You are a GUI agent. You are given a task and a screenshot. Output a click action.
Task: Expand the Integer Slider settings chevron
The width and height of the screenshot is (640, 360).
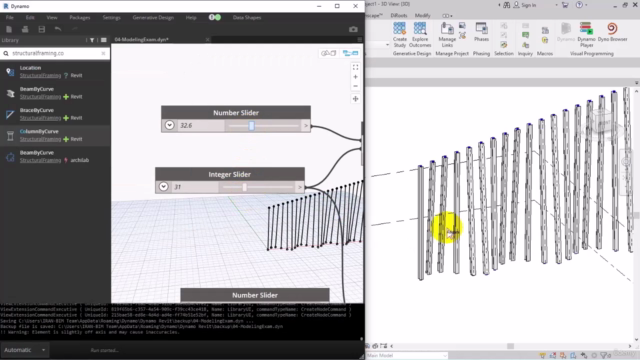[164, 187]
